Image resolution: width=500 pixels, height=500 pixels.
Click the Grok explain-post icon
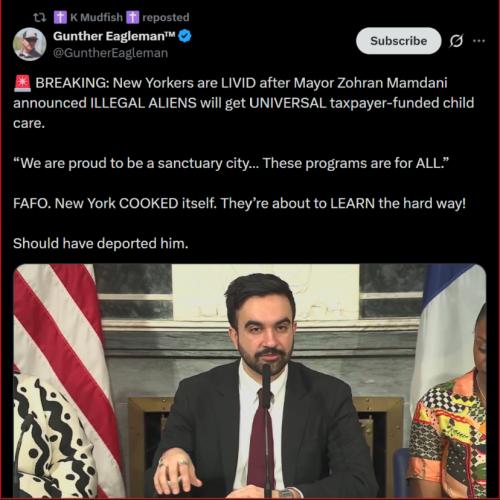tap(456, 41)
